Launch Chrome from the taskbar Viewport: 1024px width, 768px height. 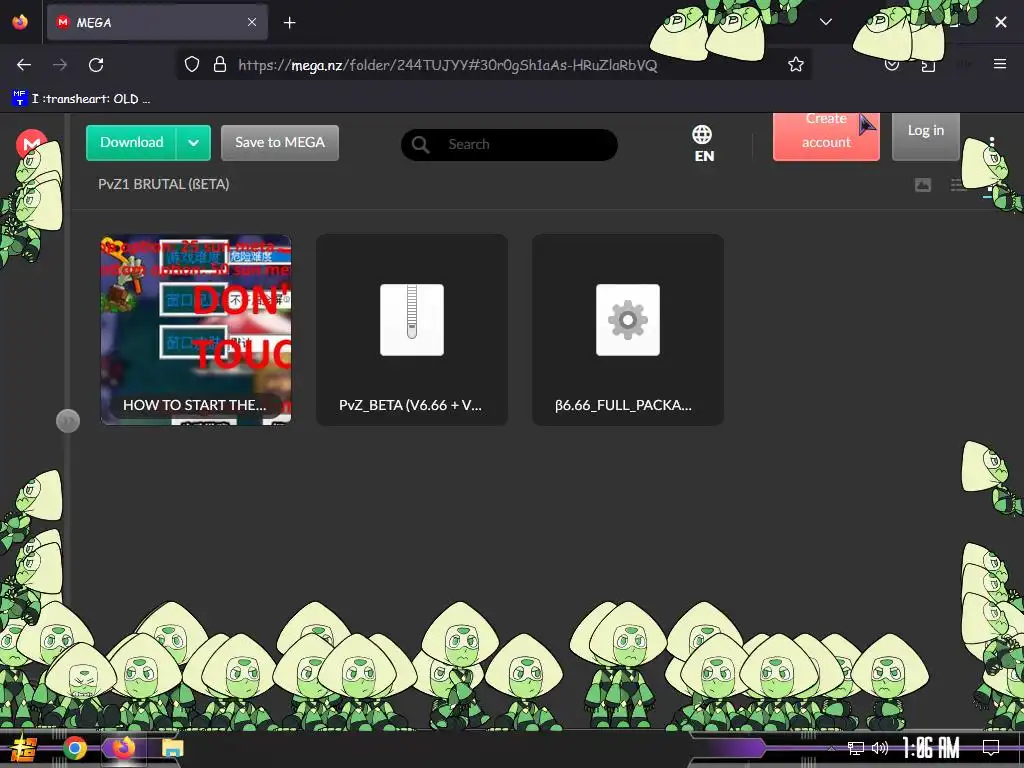coord(75,748)
